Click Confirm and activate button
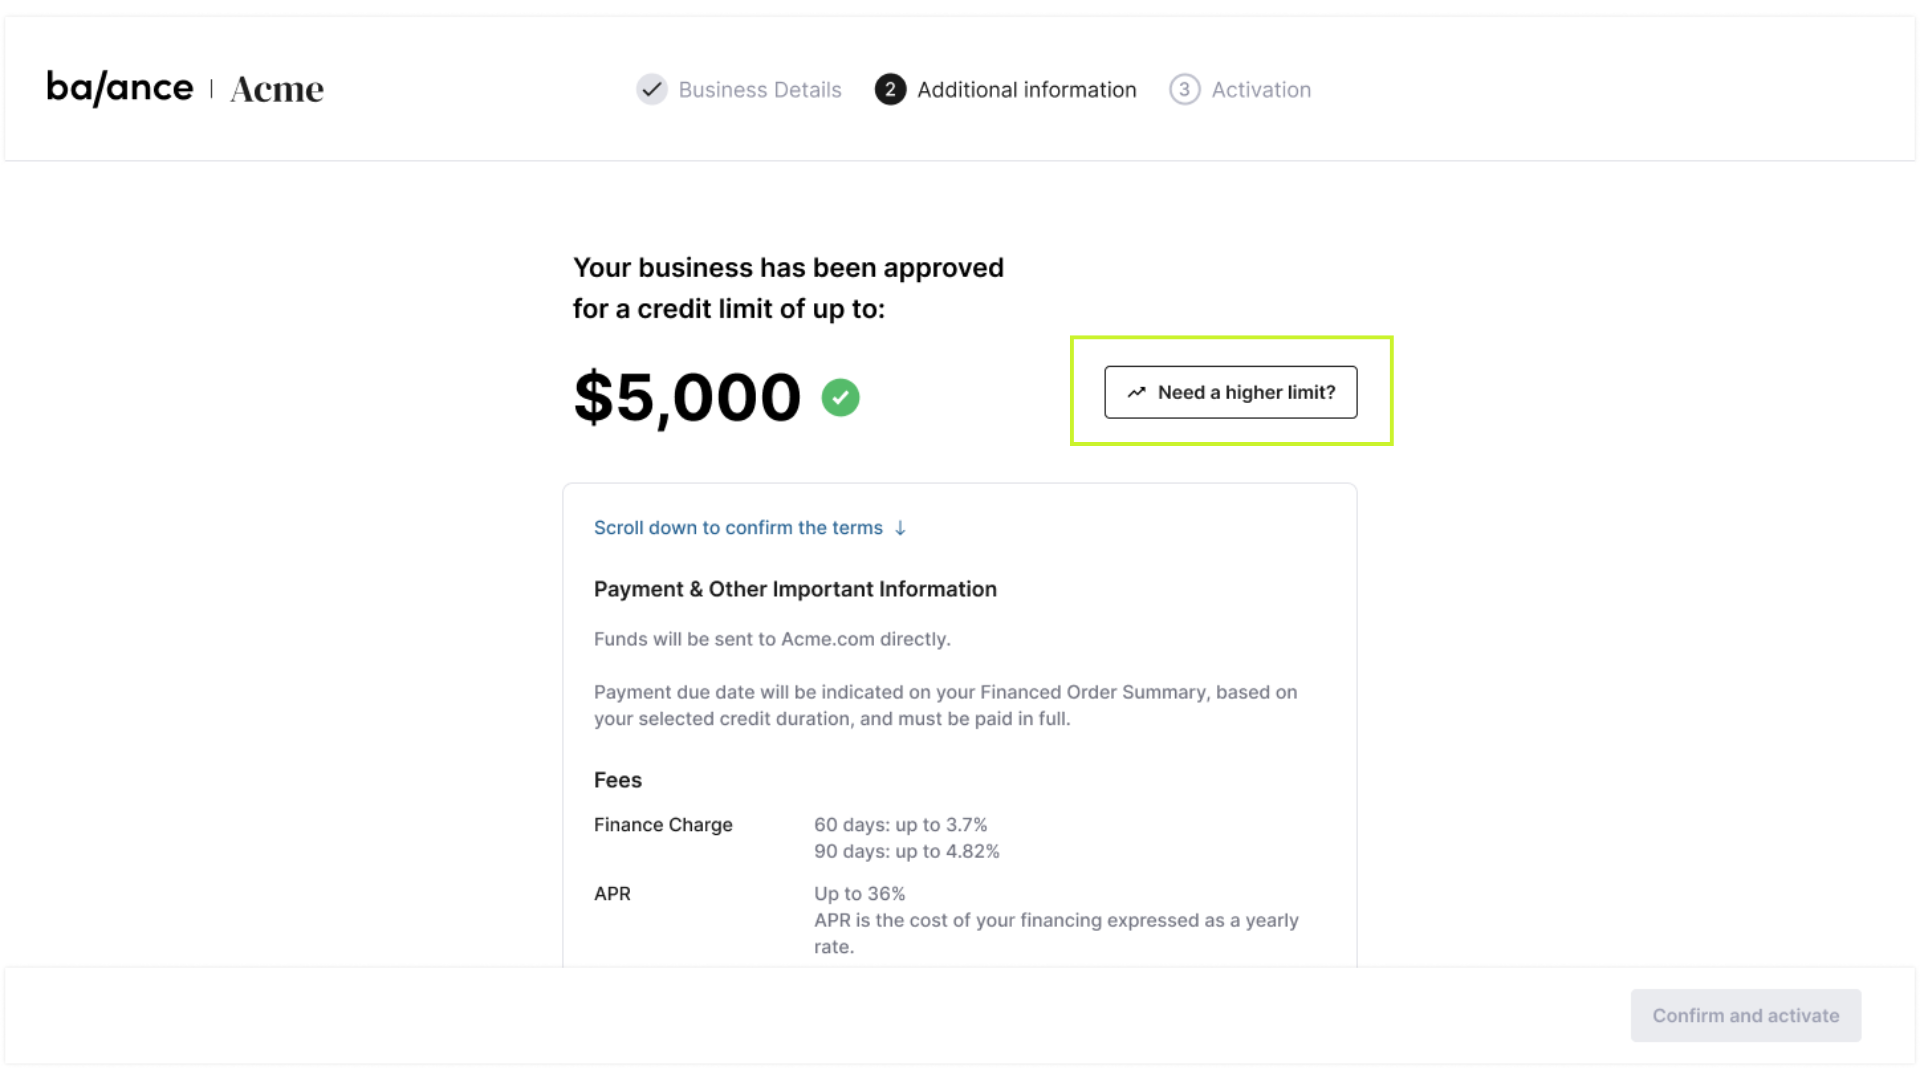This screenshot has width=1920, height=1080. click(1745, 1015)
